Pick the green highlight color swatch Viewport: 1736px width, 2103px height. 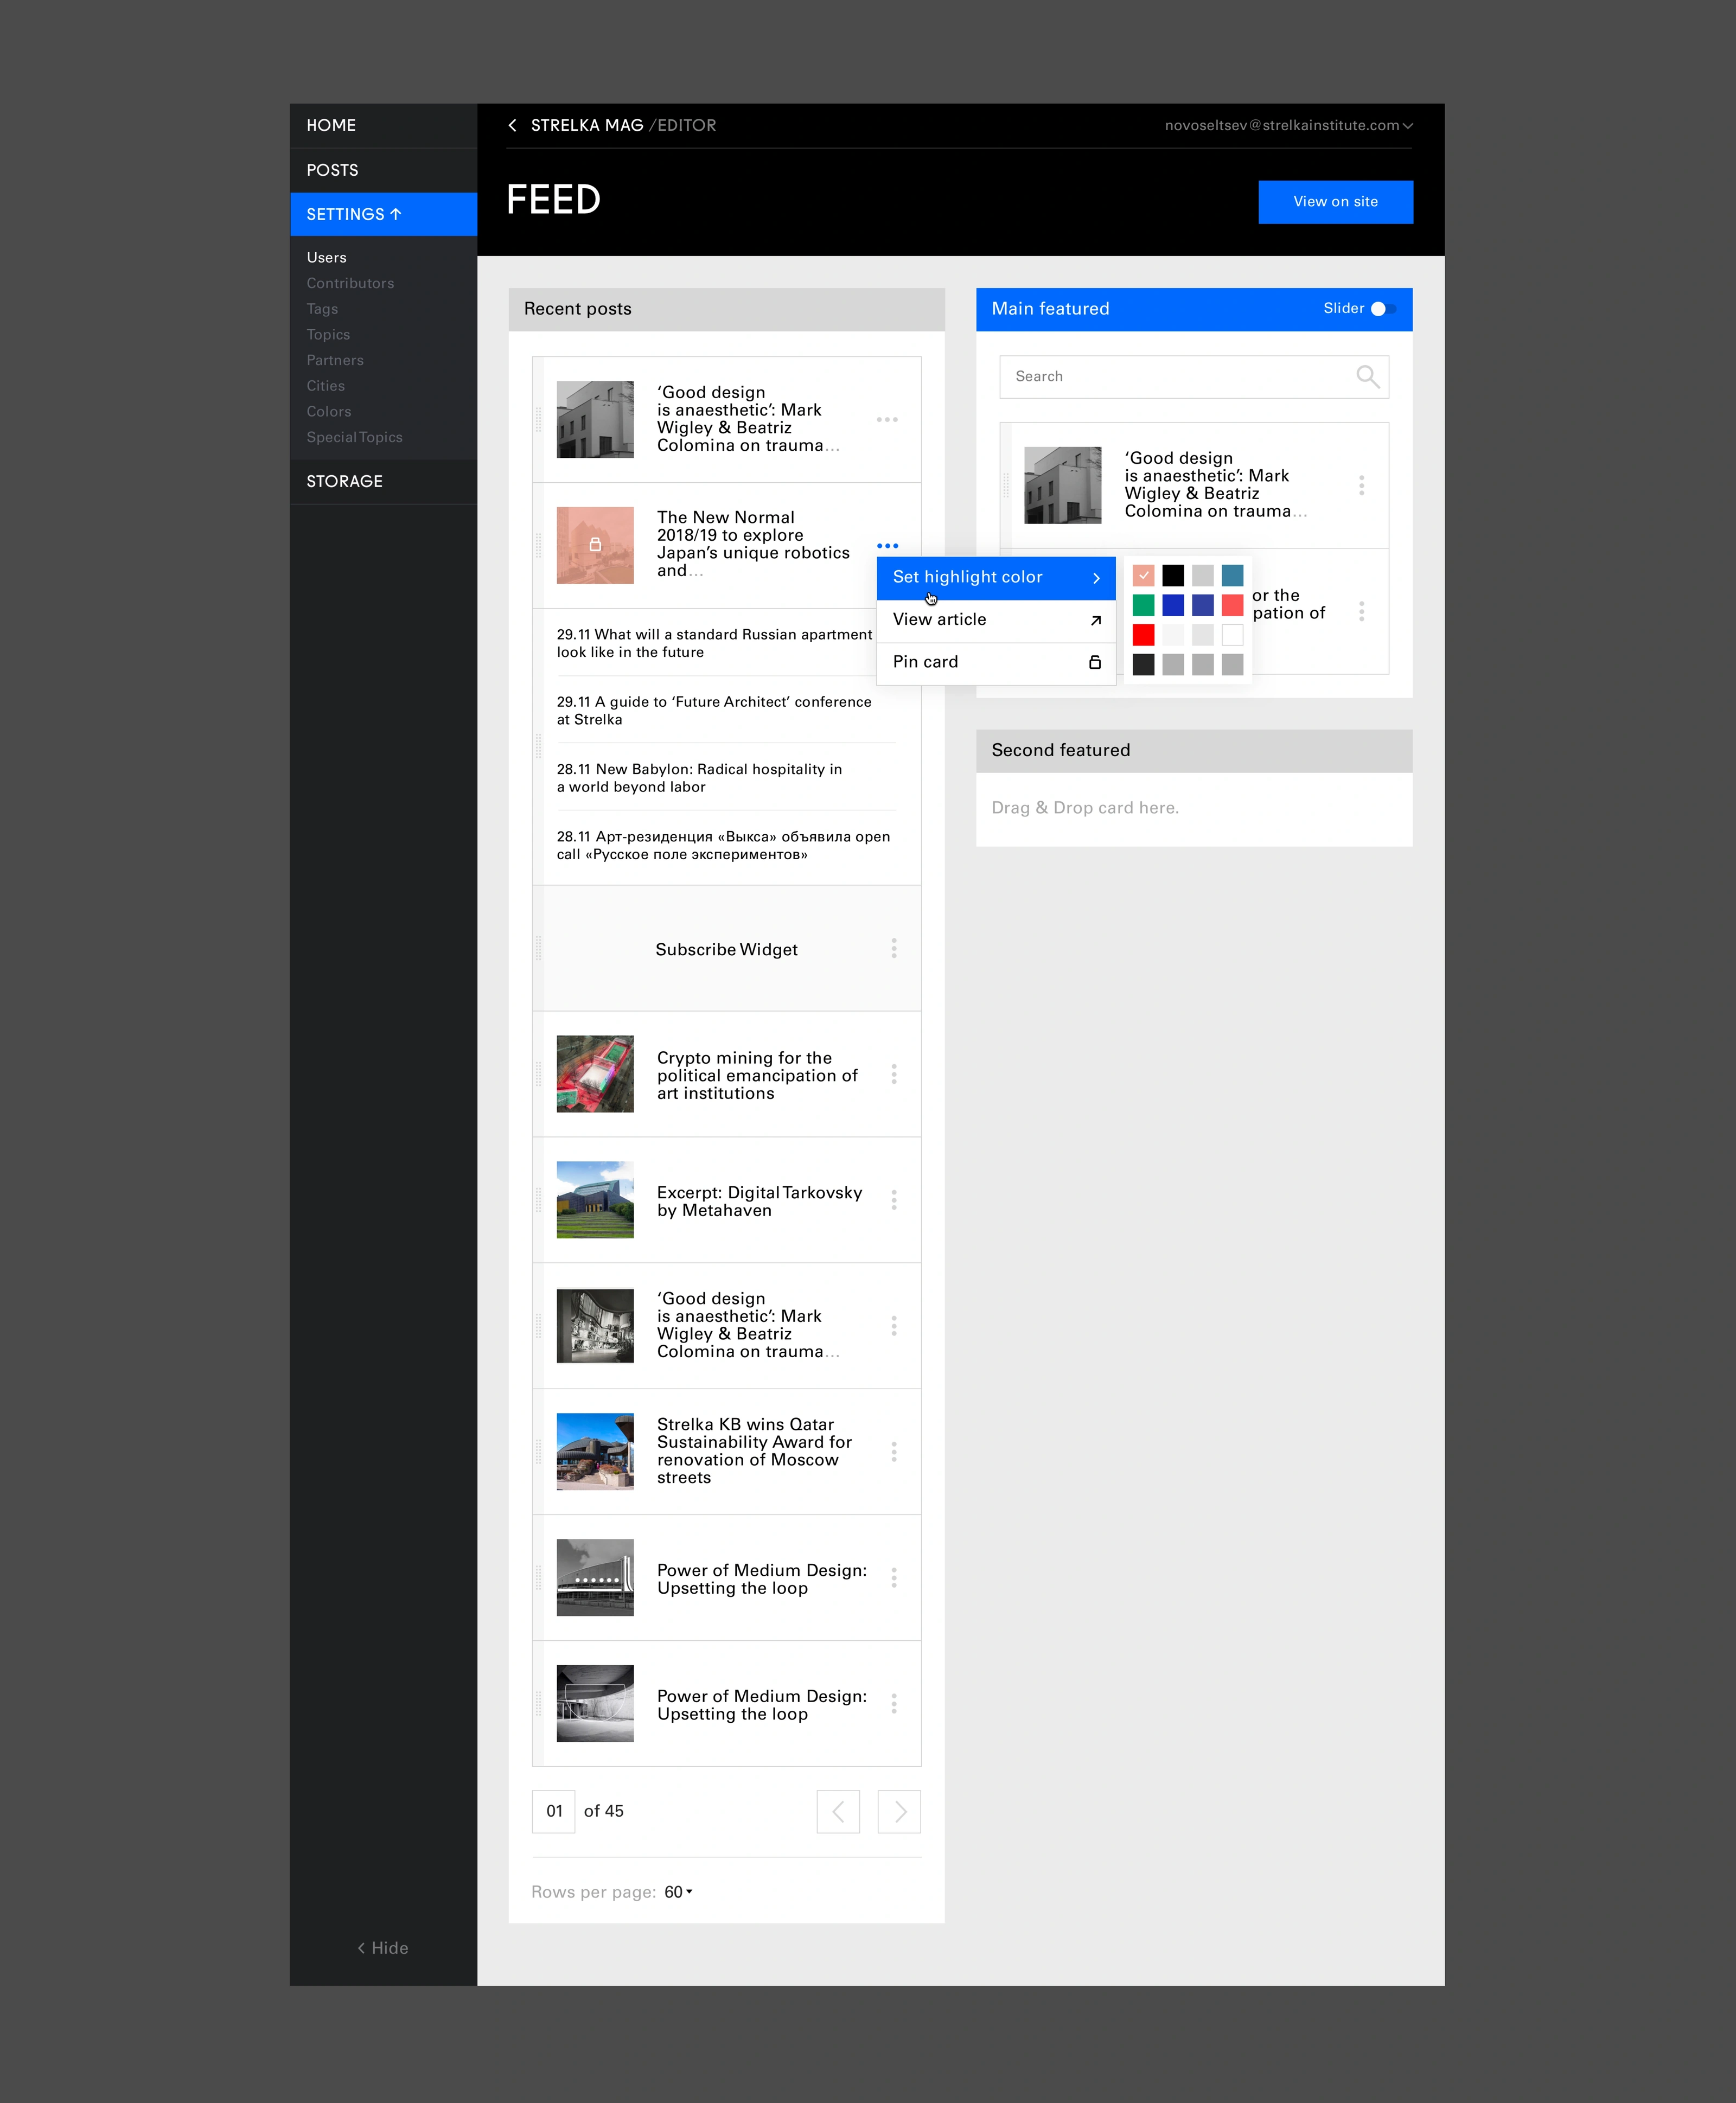click(x=1143, y=605)
